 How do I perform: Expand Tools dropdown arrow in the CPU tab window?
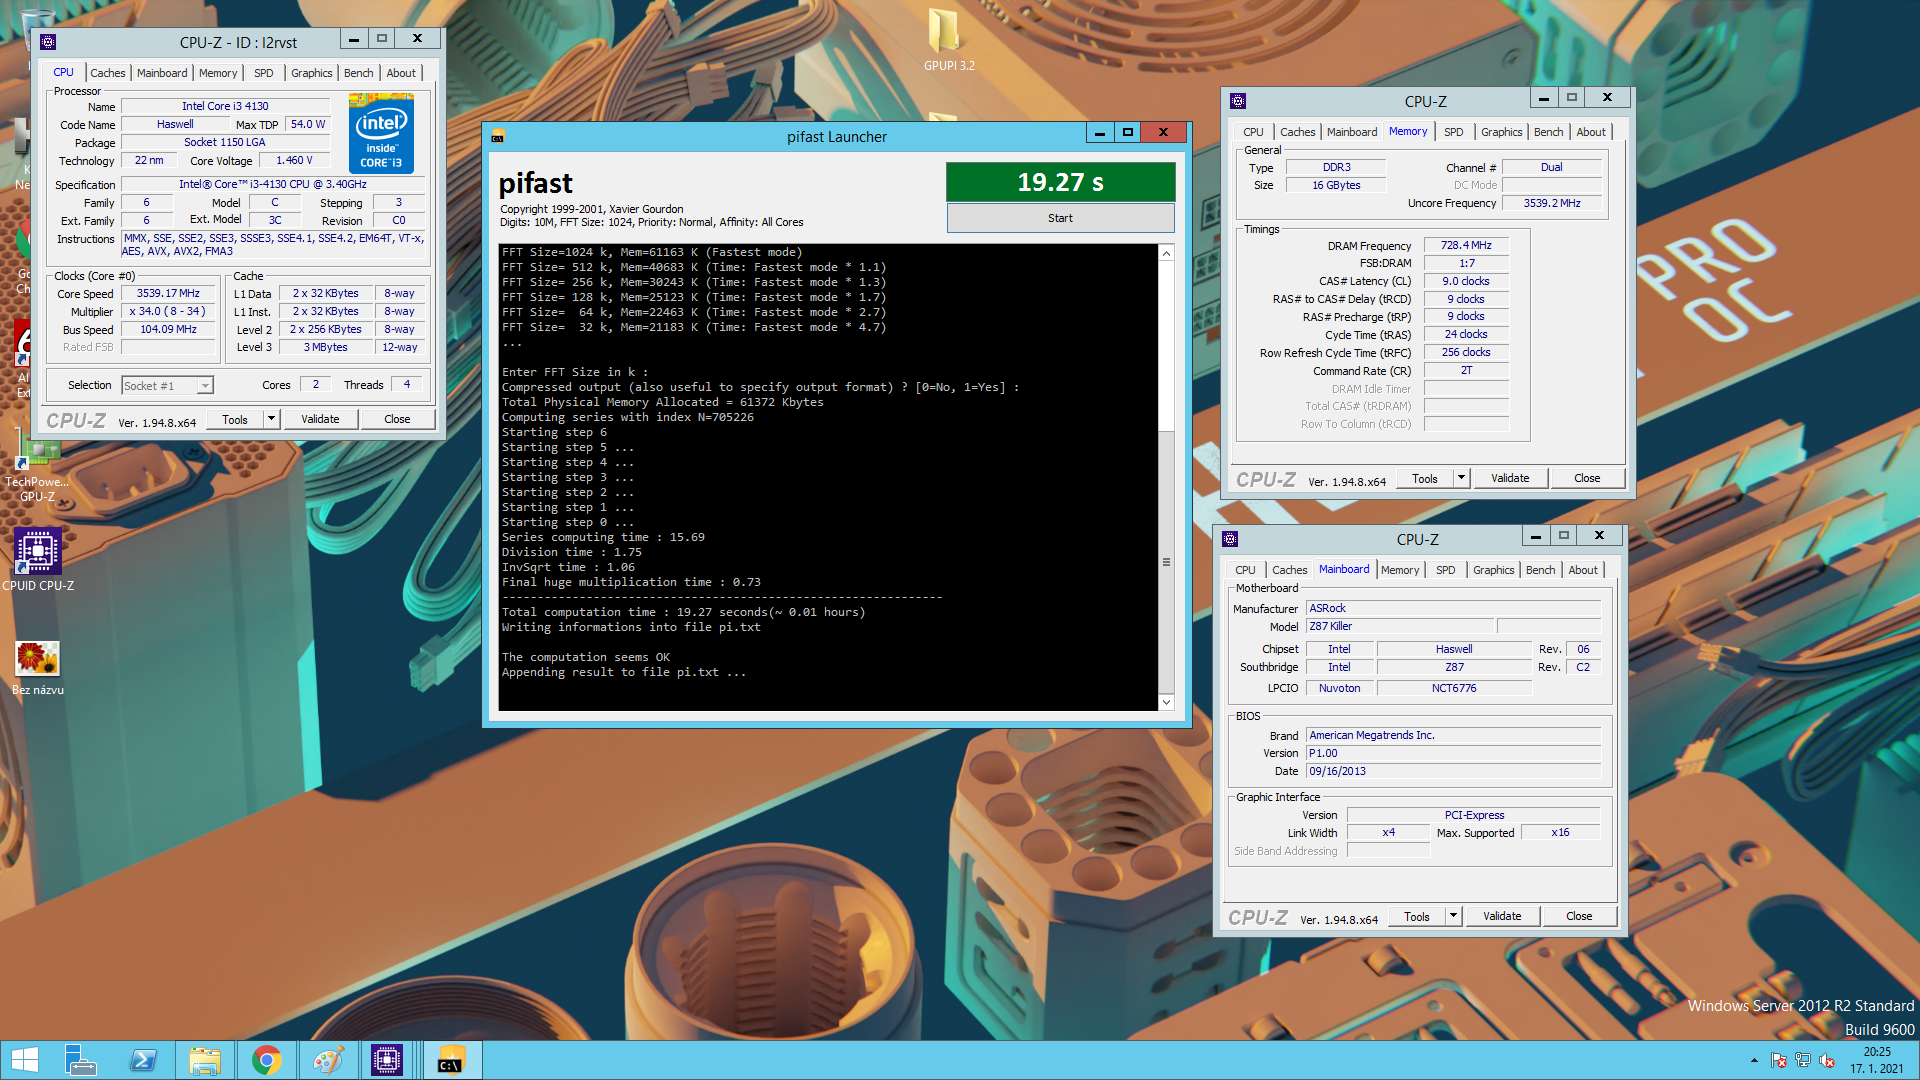click(x=270, y=419)
